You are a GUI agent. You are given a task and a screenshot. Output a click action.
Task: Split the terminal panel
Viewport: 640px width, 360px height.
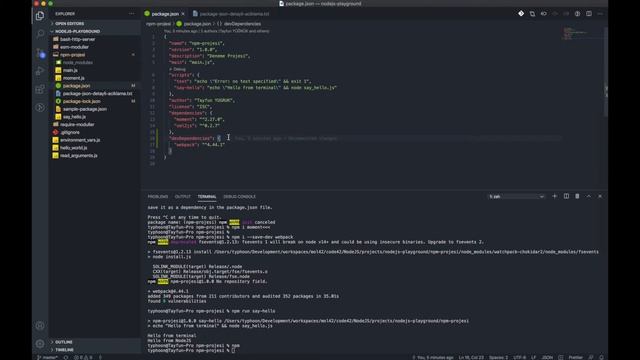pos(566,196)
